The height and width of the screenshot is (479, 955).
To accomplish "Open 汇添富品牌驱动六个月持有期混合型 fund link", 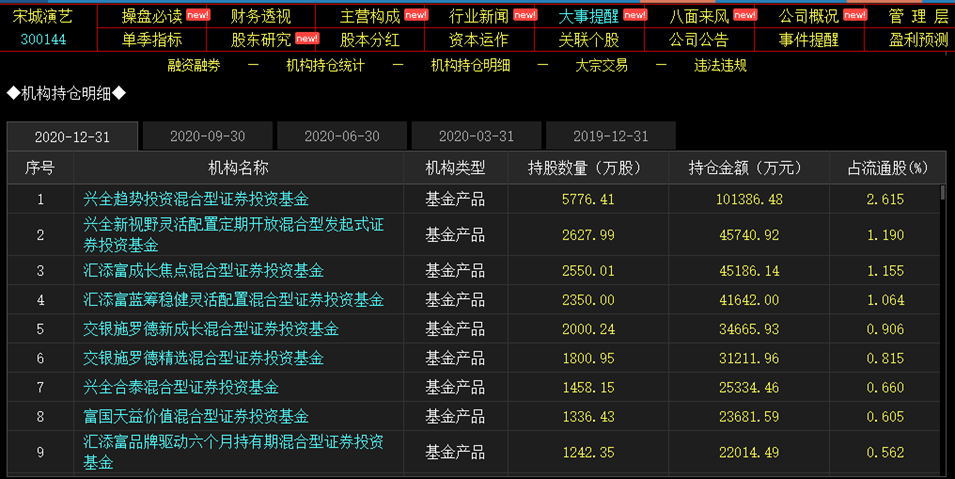I will [x=233, y=452].
